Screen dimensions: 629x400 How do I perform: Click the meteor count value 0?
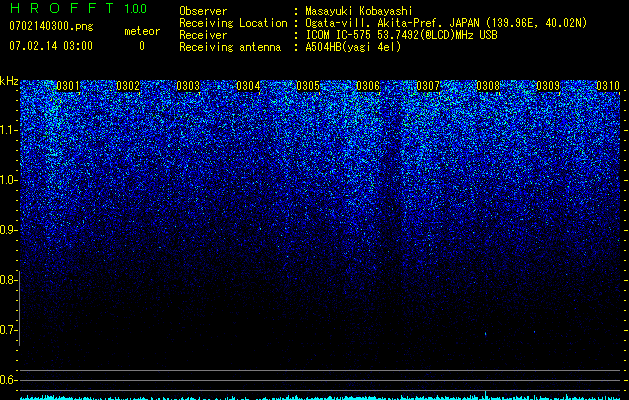click(142, 46)
